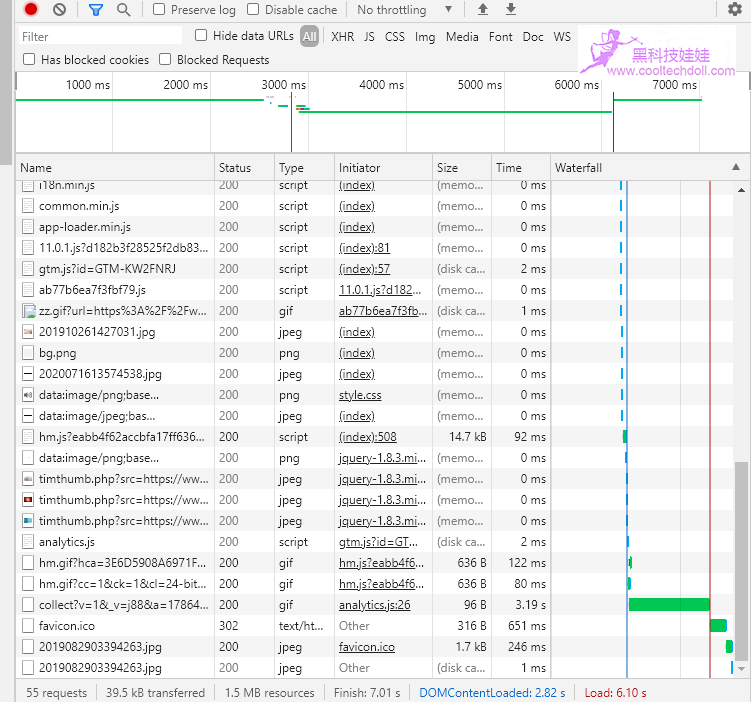Follow the style.css initiator link
Image resolution: width=751 pixels, height=702 pixels.
[x=360, y=395]
